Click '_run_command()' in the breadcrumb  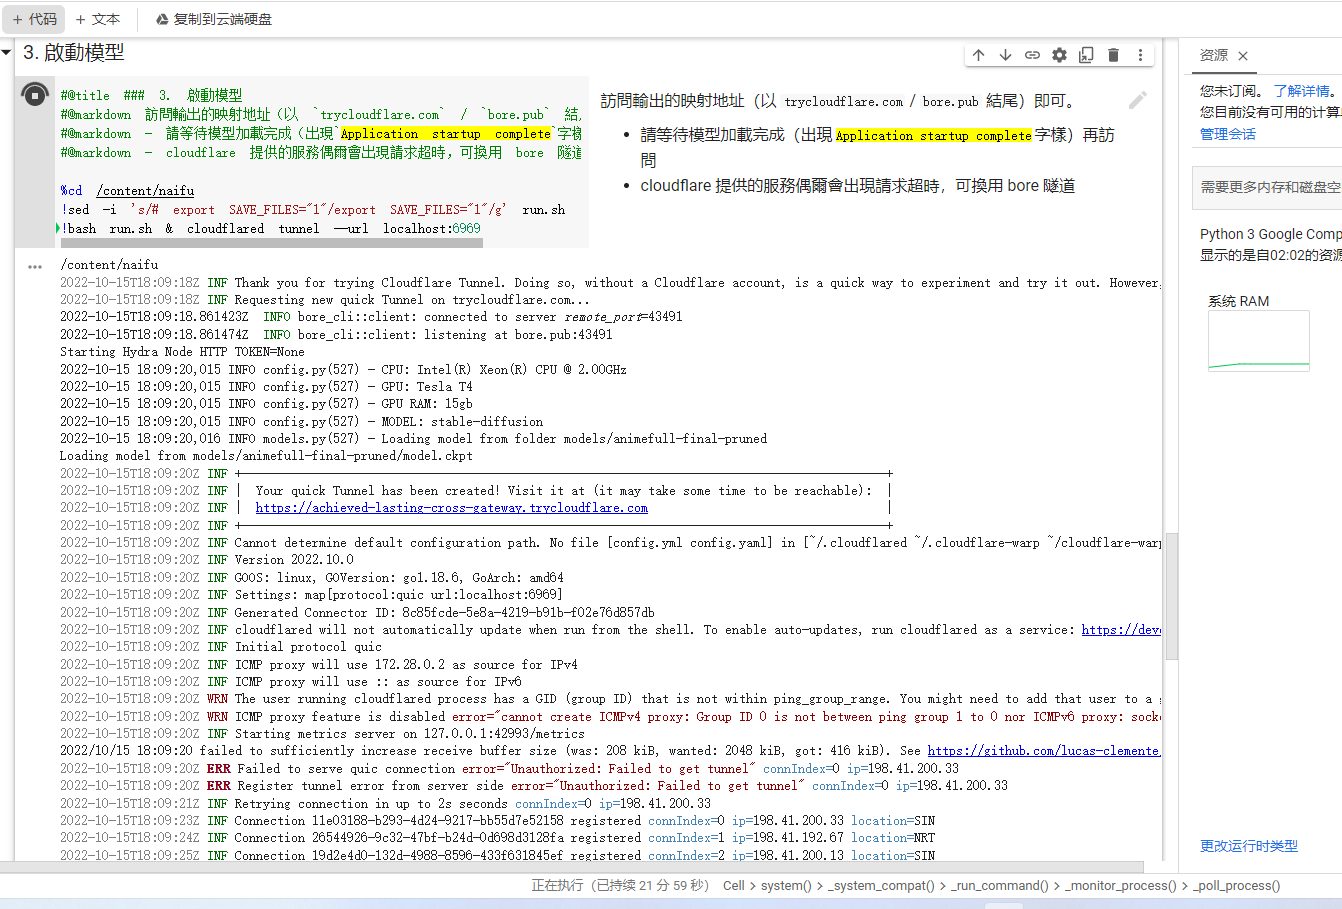click(1000, 886)
